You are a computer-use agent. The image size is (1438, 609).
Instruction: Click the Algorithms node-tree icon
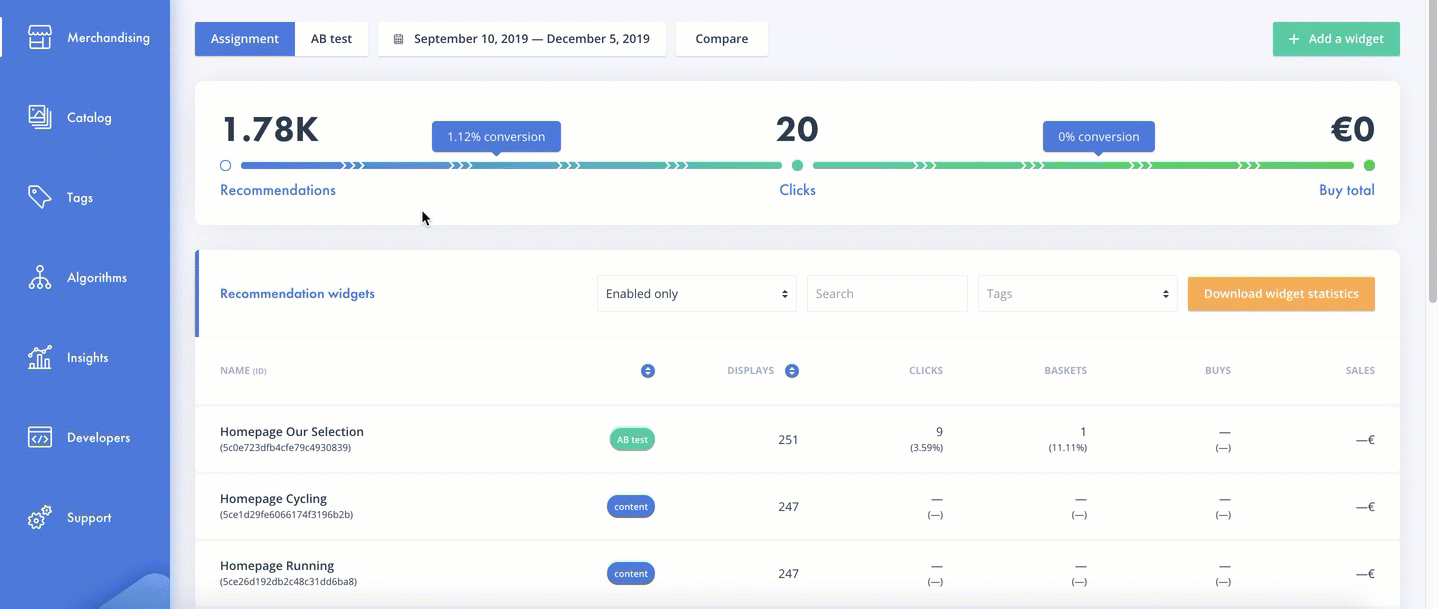pyautogui.click(x=40, y=277)
